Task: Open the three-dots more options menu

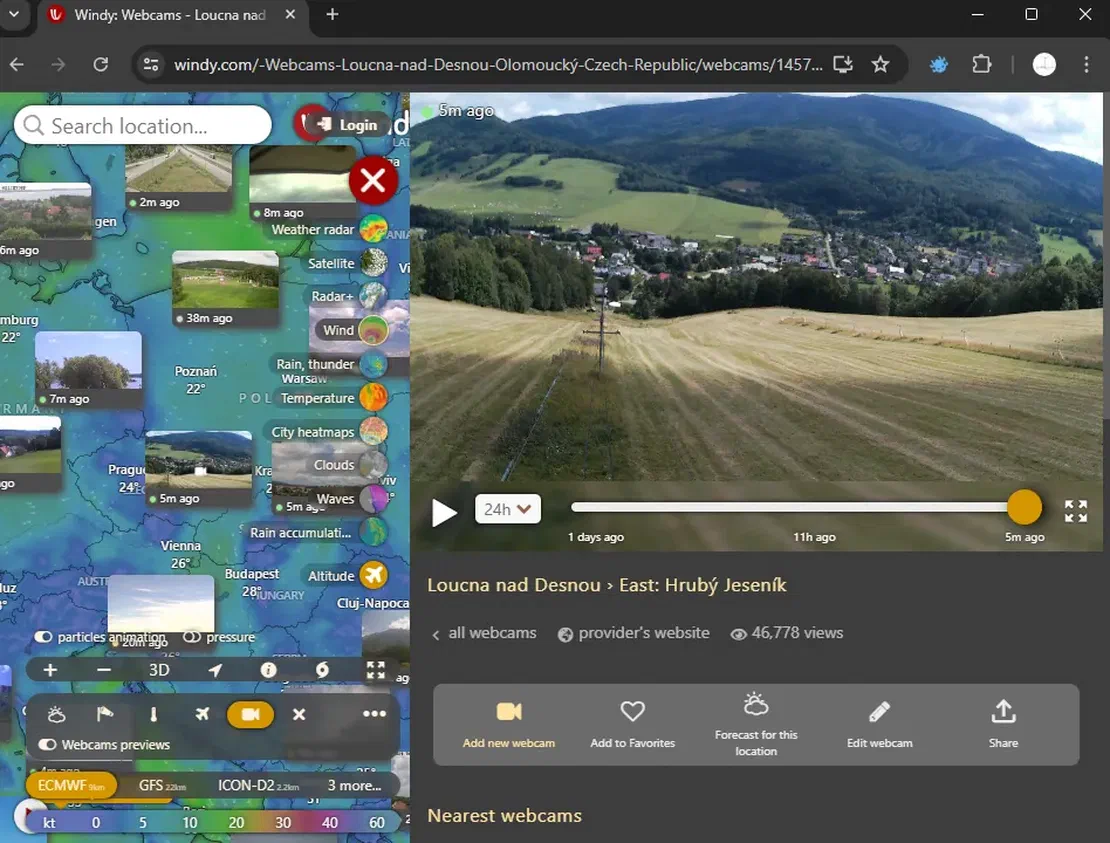Action: coord(374,714)
